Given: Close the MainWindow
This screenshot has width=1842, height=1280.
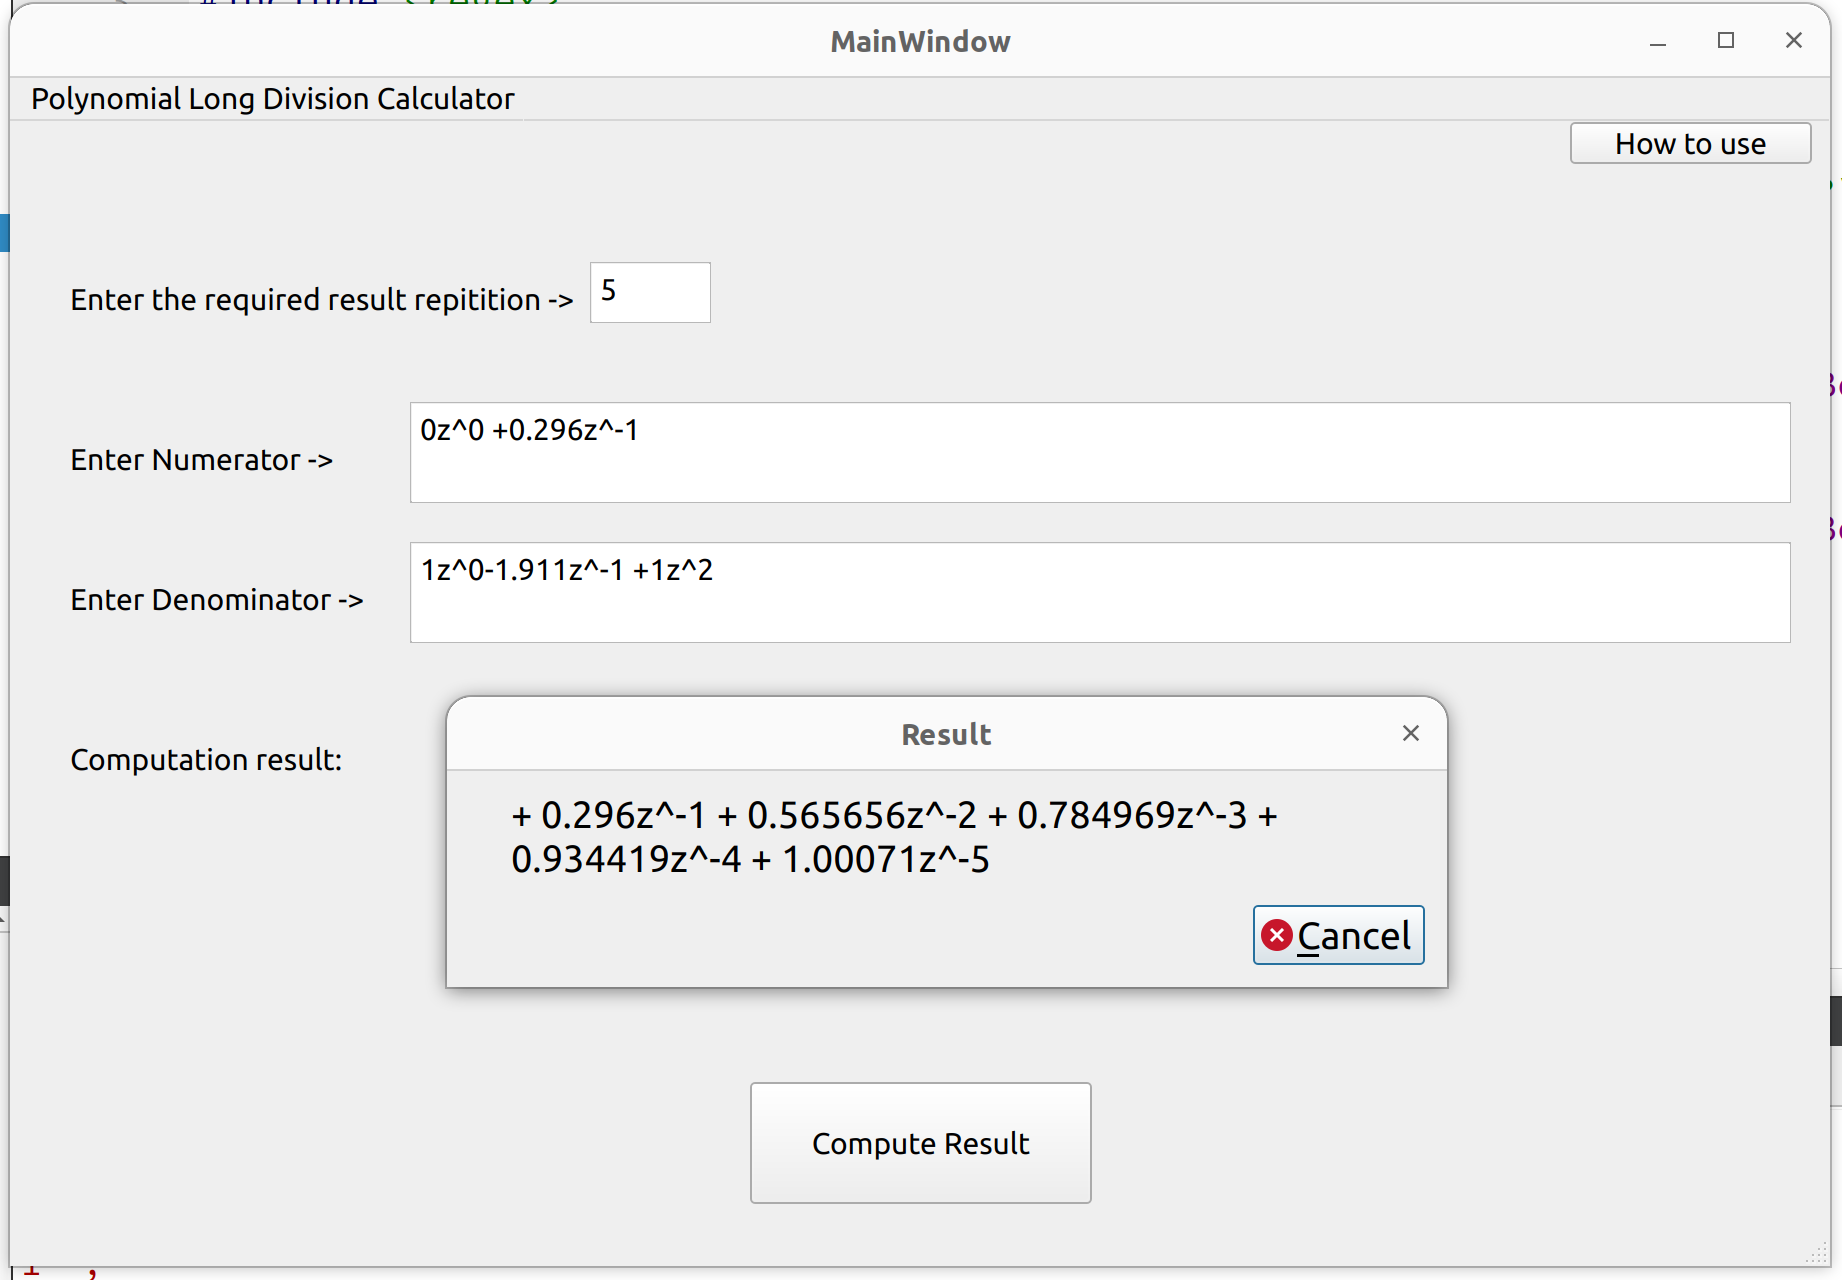Looking at the screenshot, I should coord(1794,40).
